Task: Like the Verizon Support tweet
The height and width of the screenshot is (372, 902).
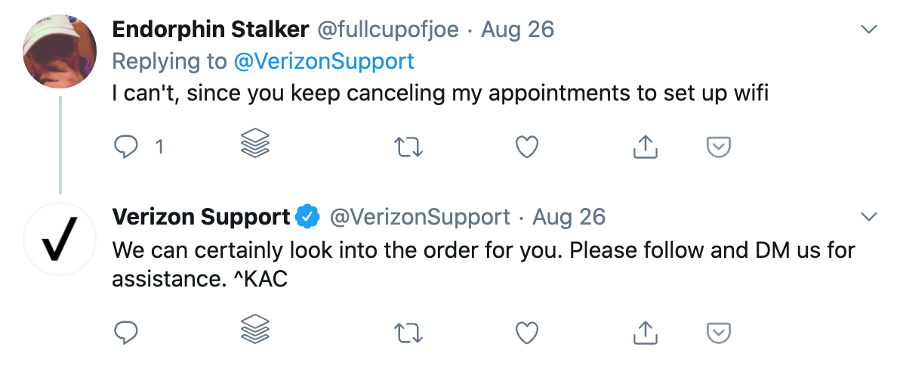Action: coord(526,332)
